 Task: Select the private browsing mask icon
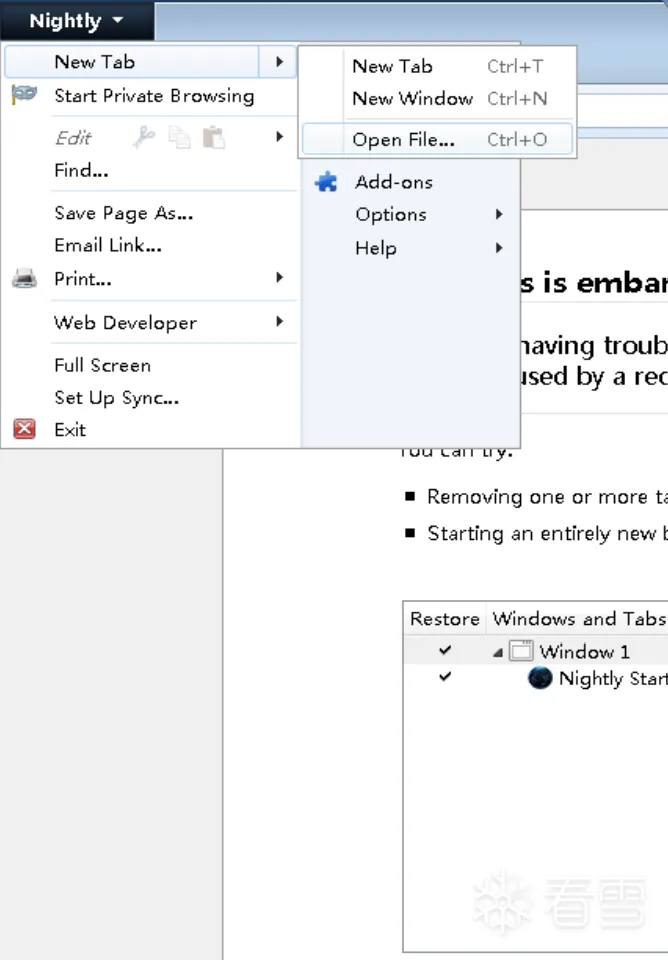[x=24, y=95]
